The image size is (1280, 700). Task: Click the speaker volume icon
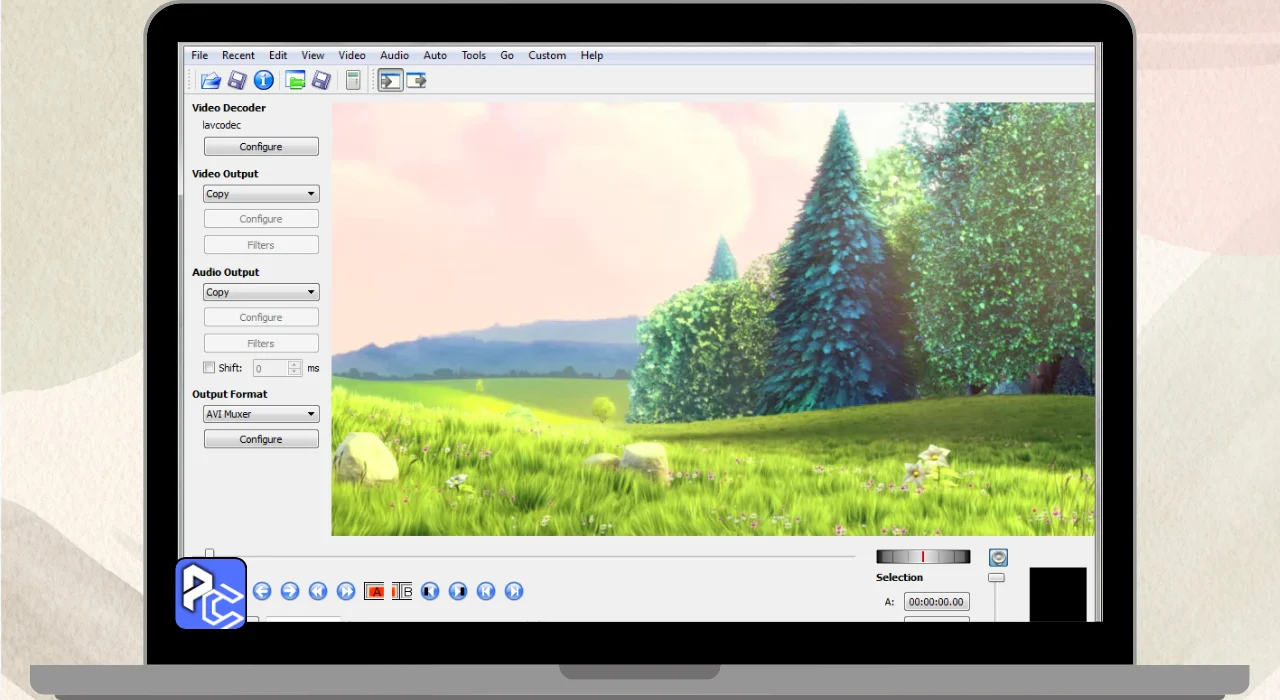click(x=998, y=557)
